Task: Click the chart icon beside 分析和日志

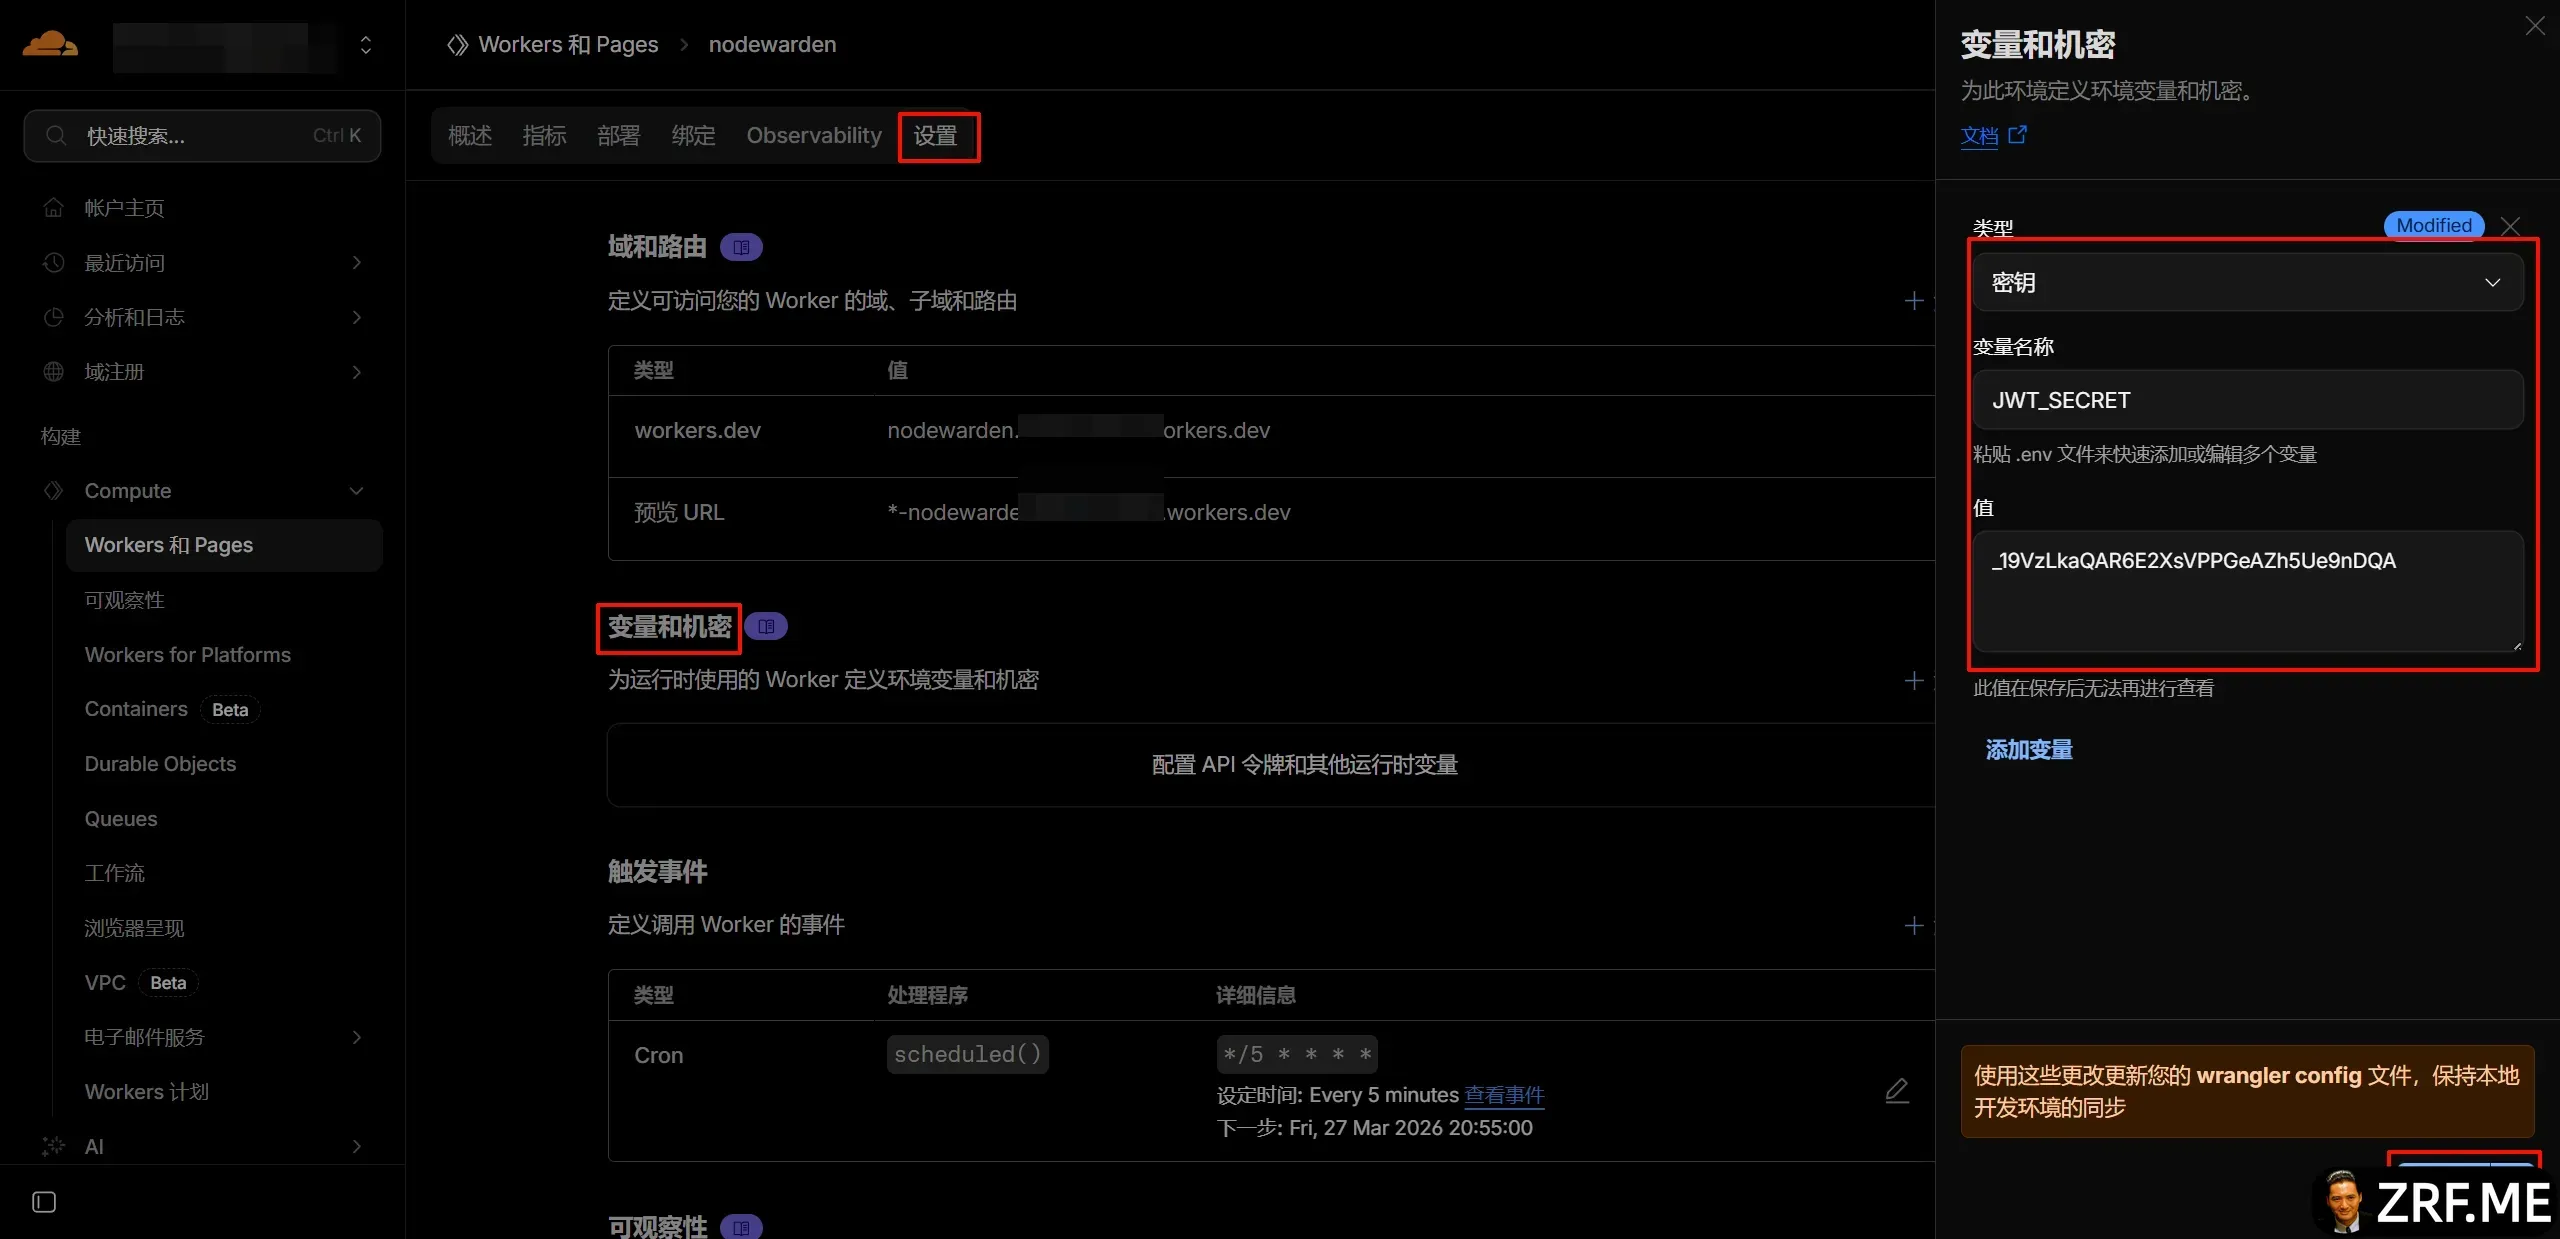Action: [x=54, y=317]
